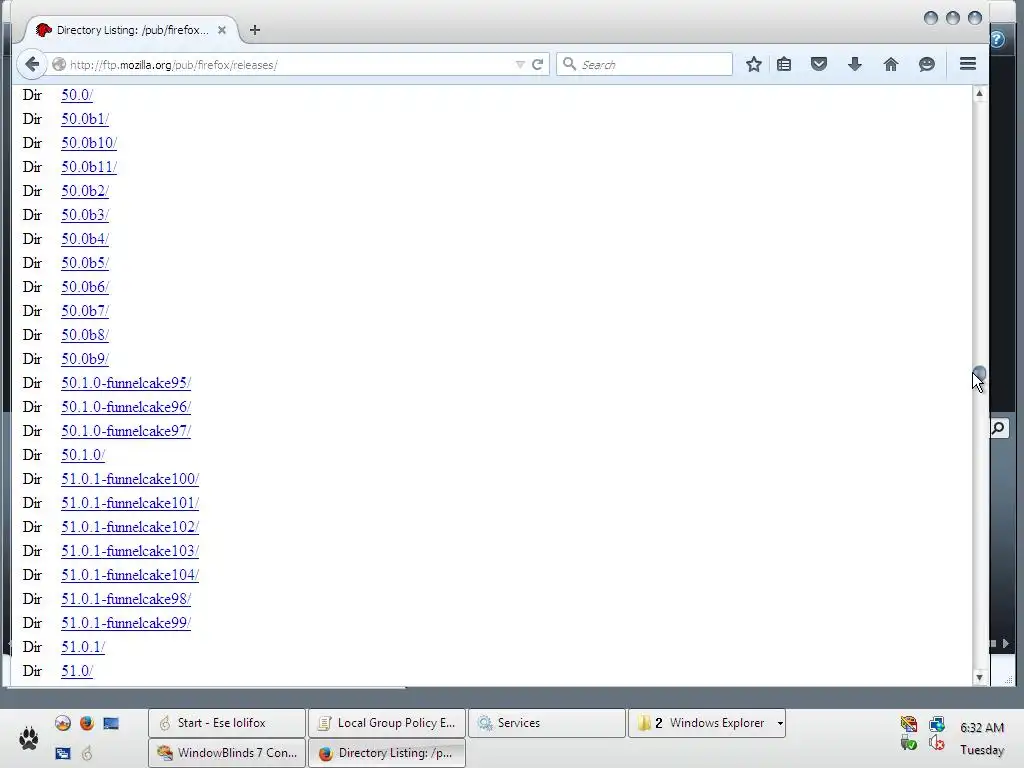Click the network tray icon
The height and width of the screenshot is (768, 1024).
[936, 724]
